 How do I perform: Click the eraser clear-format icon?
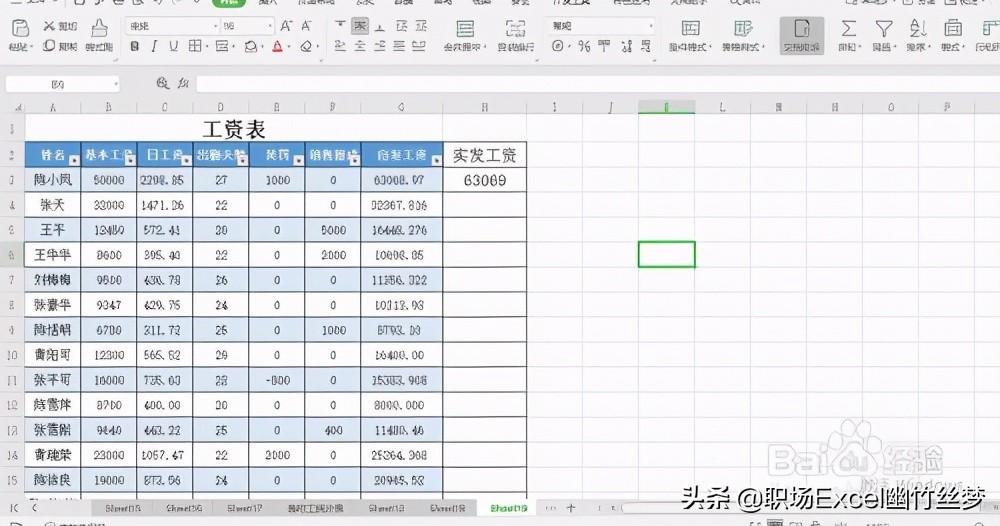point(307,46)
